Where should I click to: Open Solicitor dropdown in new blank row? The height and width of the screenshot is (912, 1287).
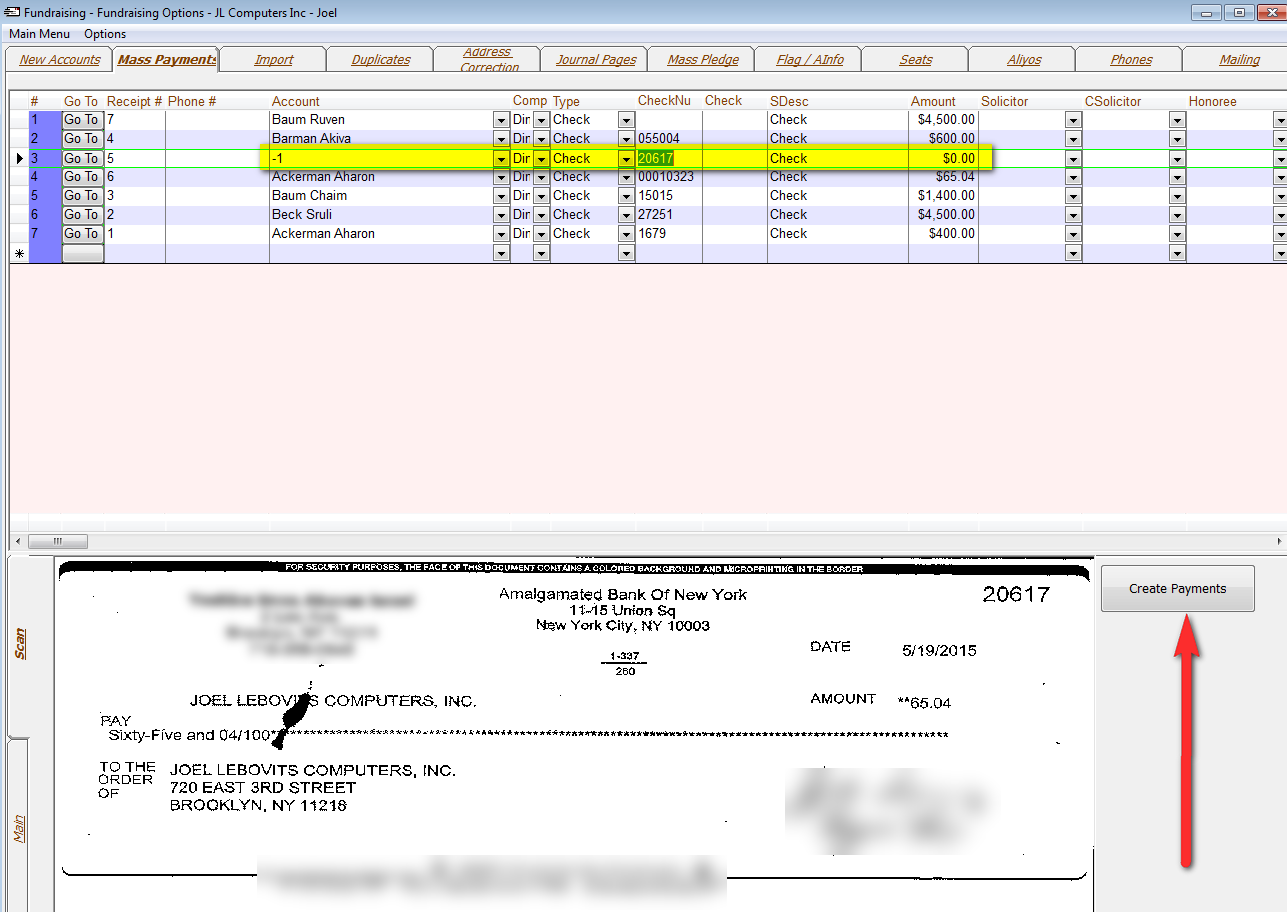1073,254
